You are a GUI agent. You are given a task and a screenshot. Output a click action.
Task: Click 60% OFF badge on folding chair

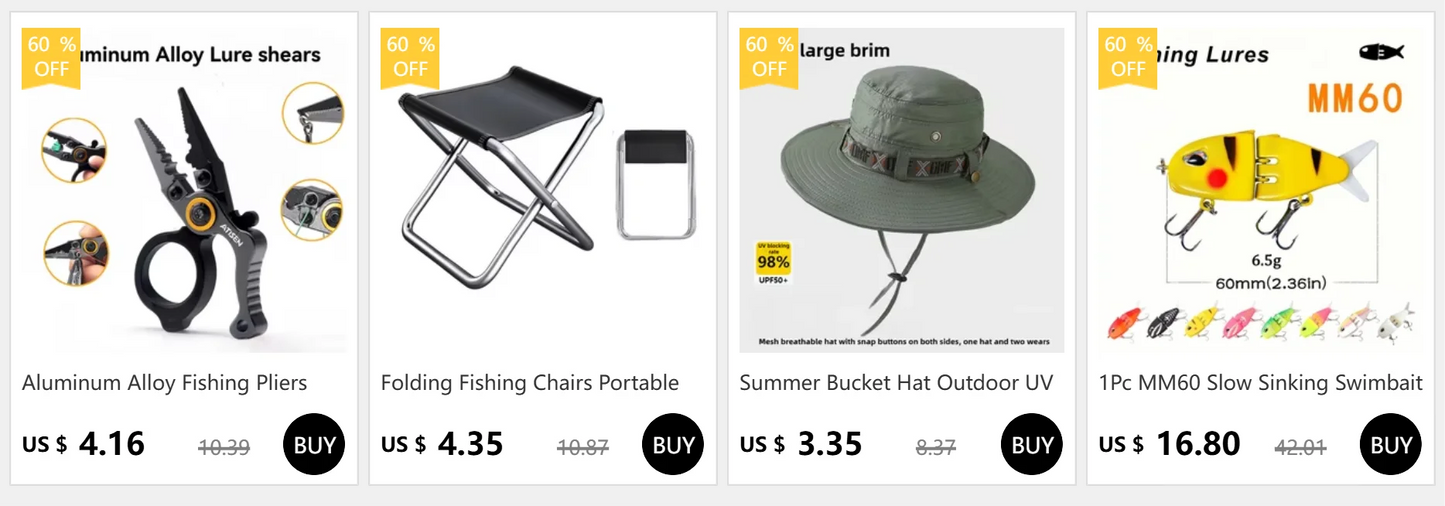click(x=411, y=57)
